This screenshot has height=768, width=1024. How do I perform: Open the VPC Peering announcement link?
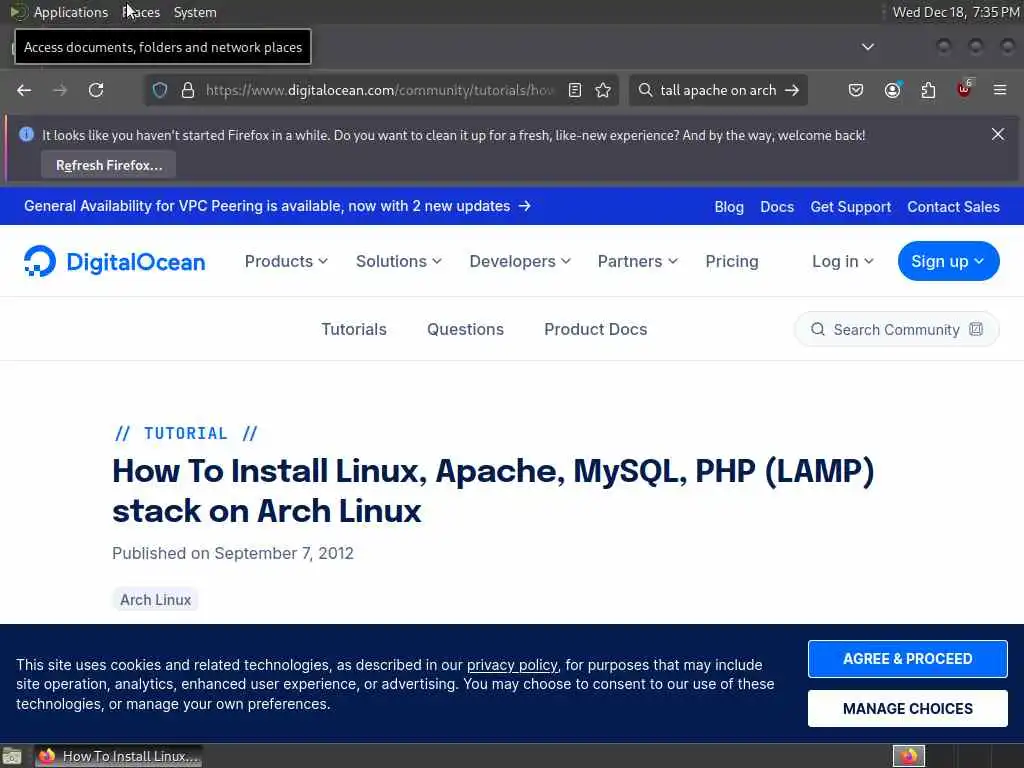pos(277,206)
